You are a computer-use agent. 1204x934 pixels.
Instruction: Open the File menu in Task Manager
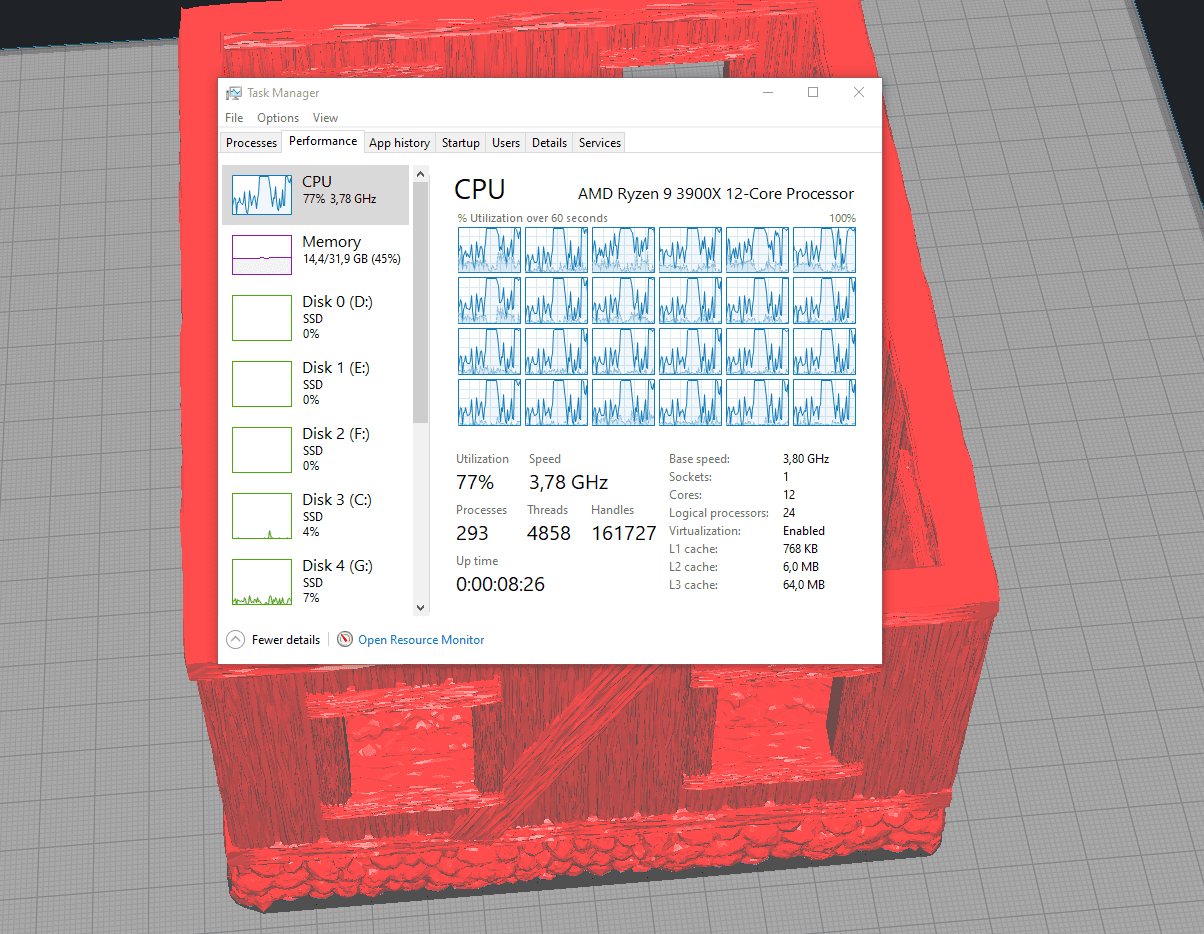[x=234, y=118]
